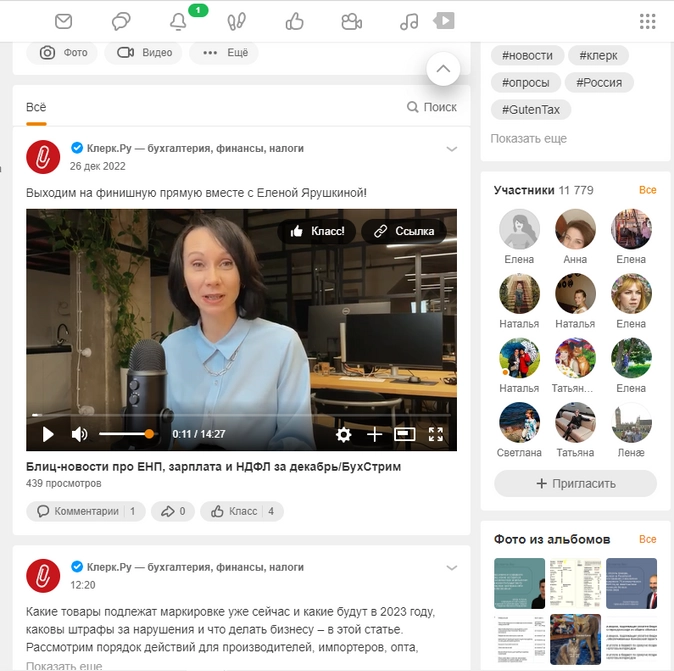Click the Пригласить invite button
Image resolution: width=674 pixels, height=671 pixels.
pyautogui.click(x=576, y=484)
